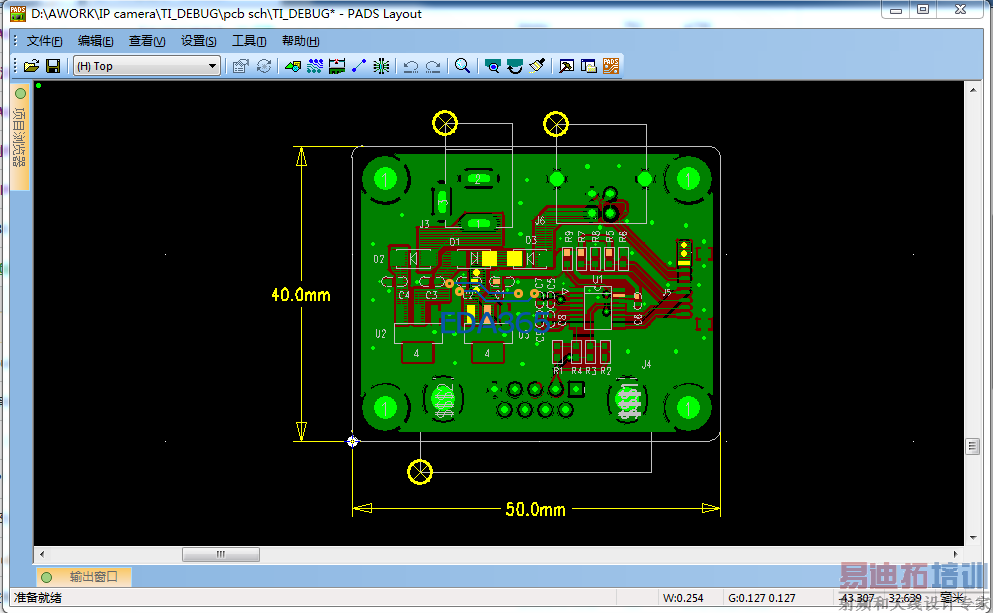Viewport: 993px width, 613px height.
Task: Activate the Zoom magnifier tool
Action: 462,66
